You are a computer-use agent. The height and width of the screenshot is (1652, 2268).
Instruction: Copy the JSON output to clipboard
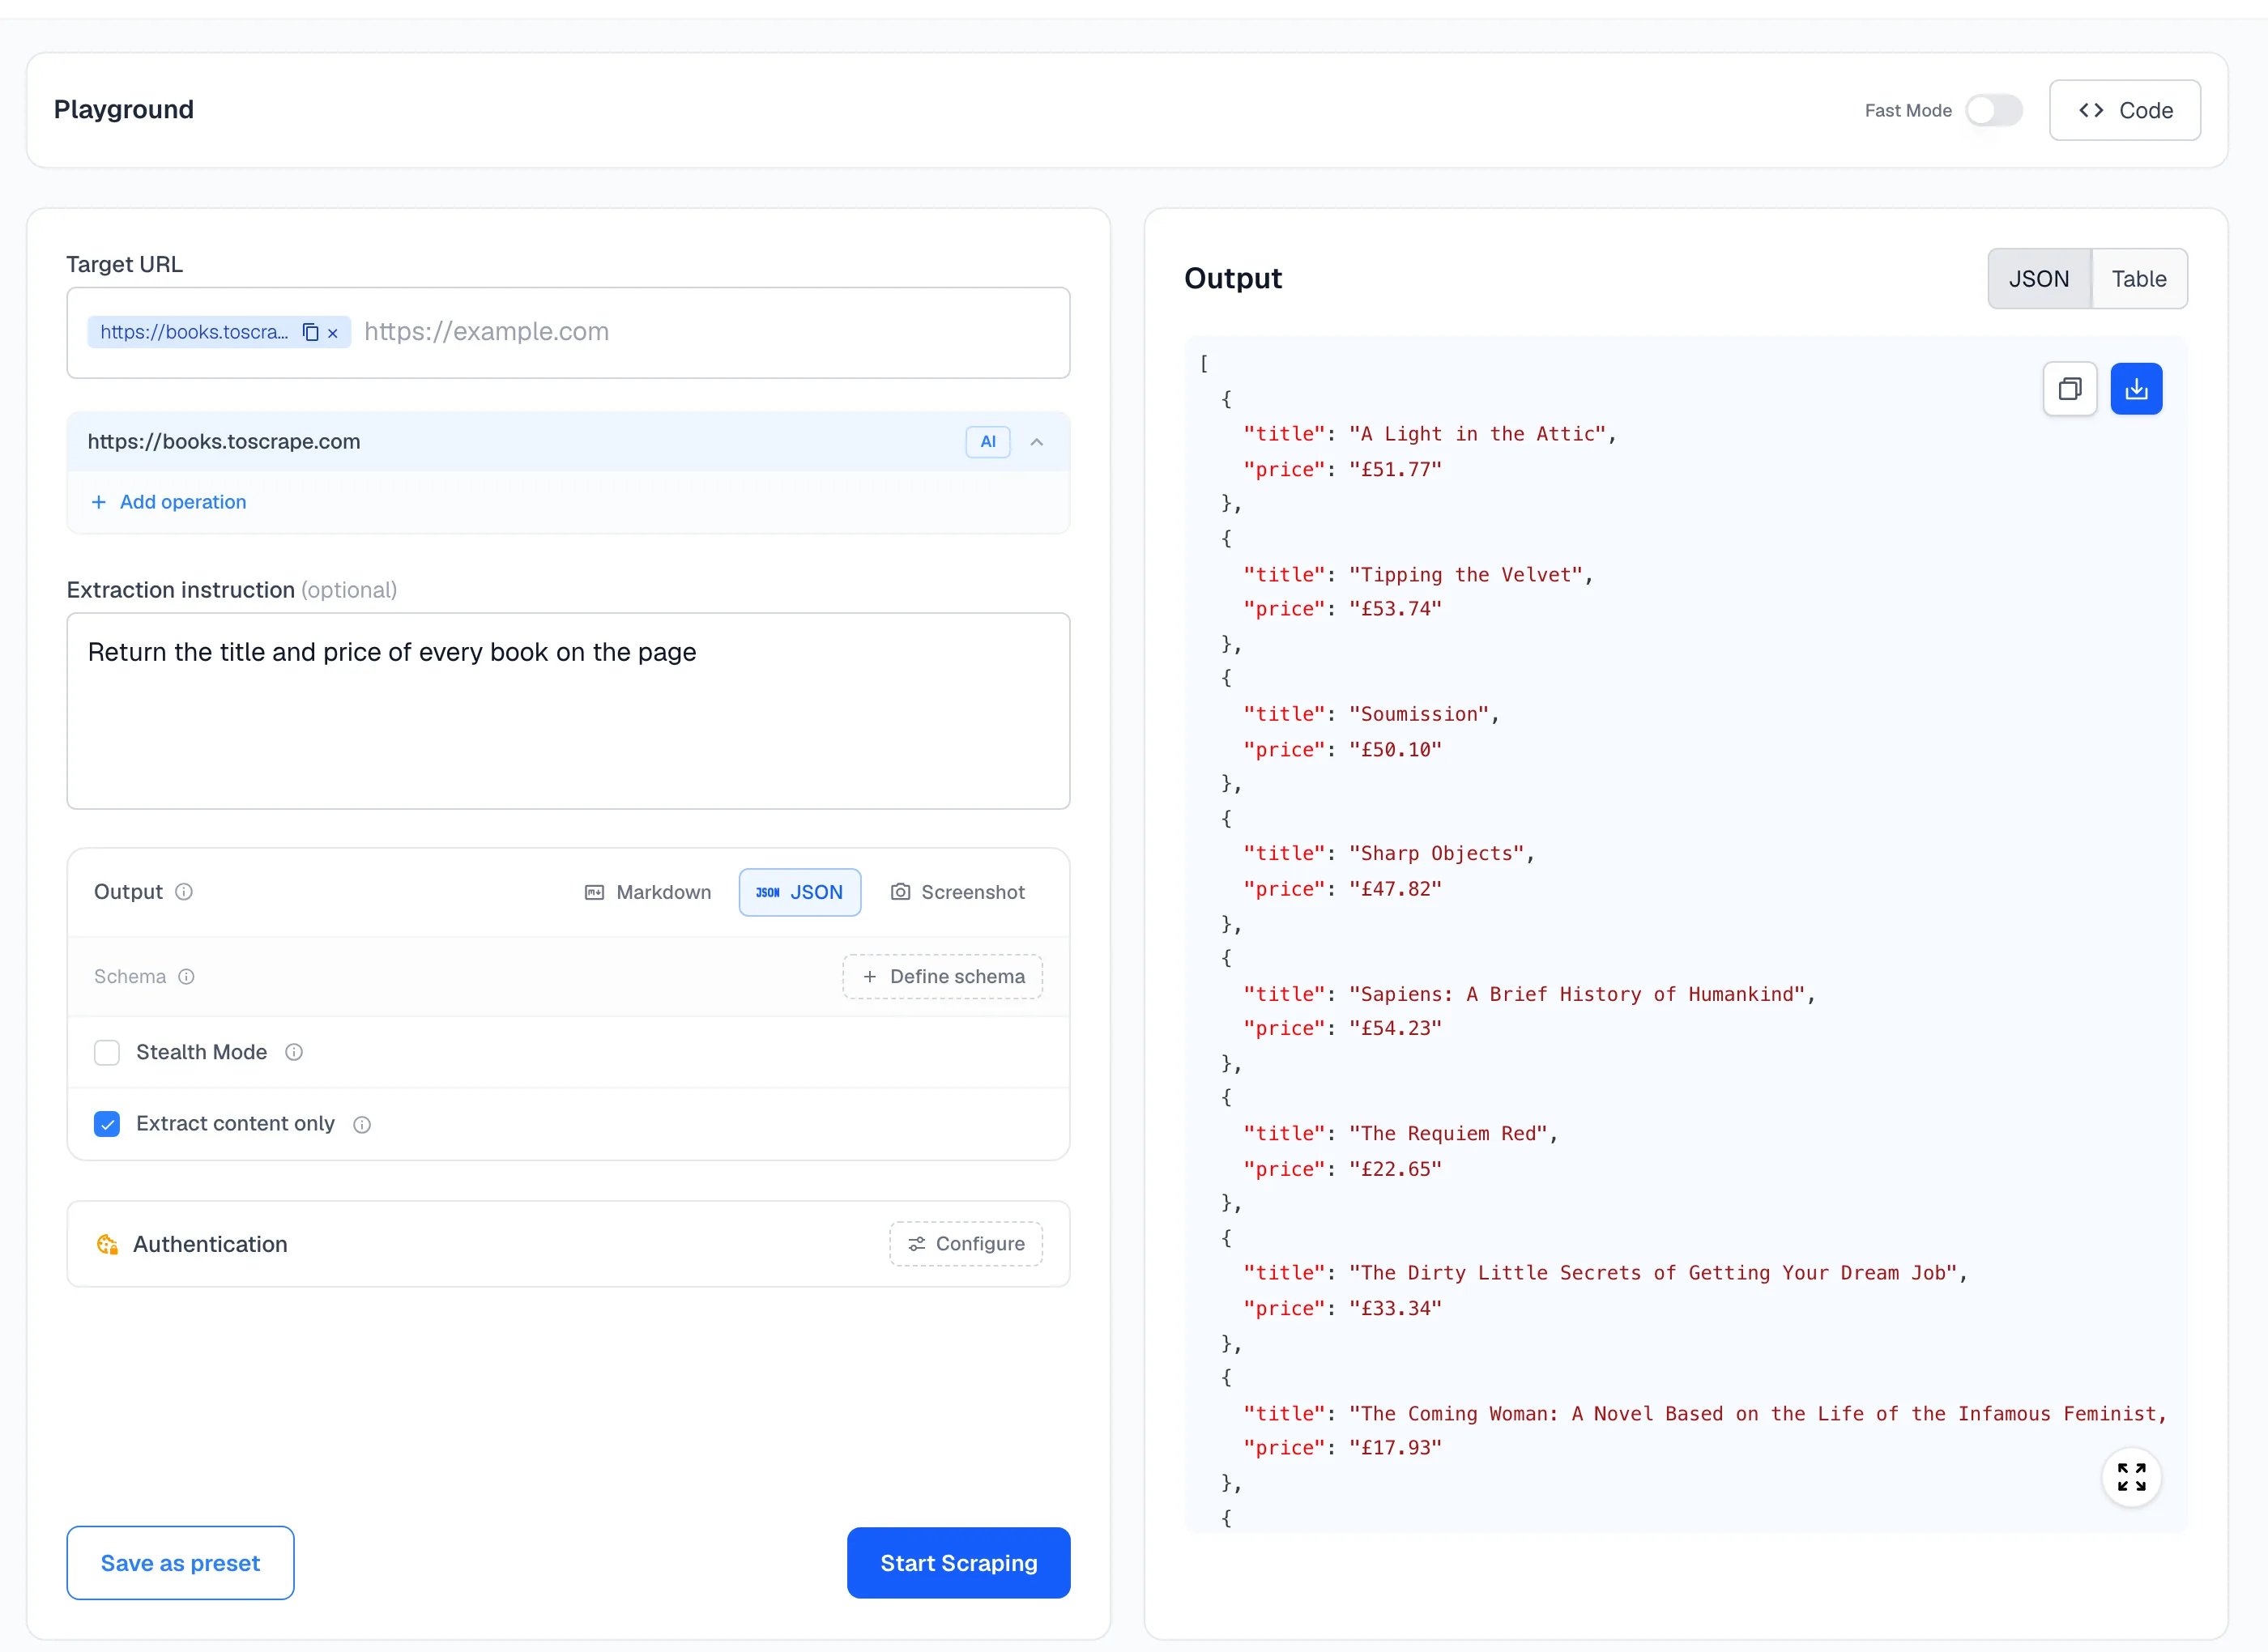(x=2069, y=389)
